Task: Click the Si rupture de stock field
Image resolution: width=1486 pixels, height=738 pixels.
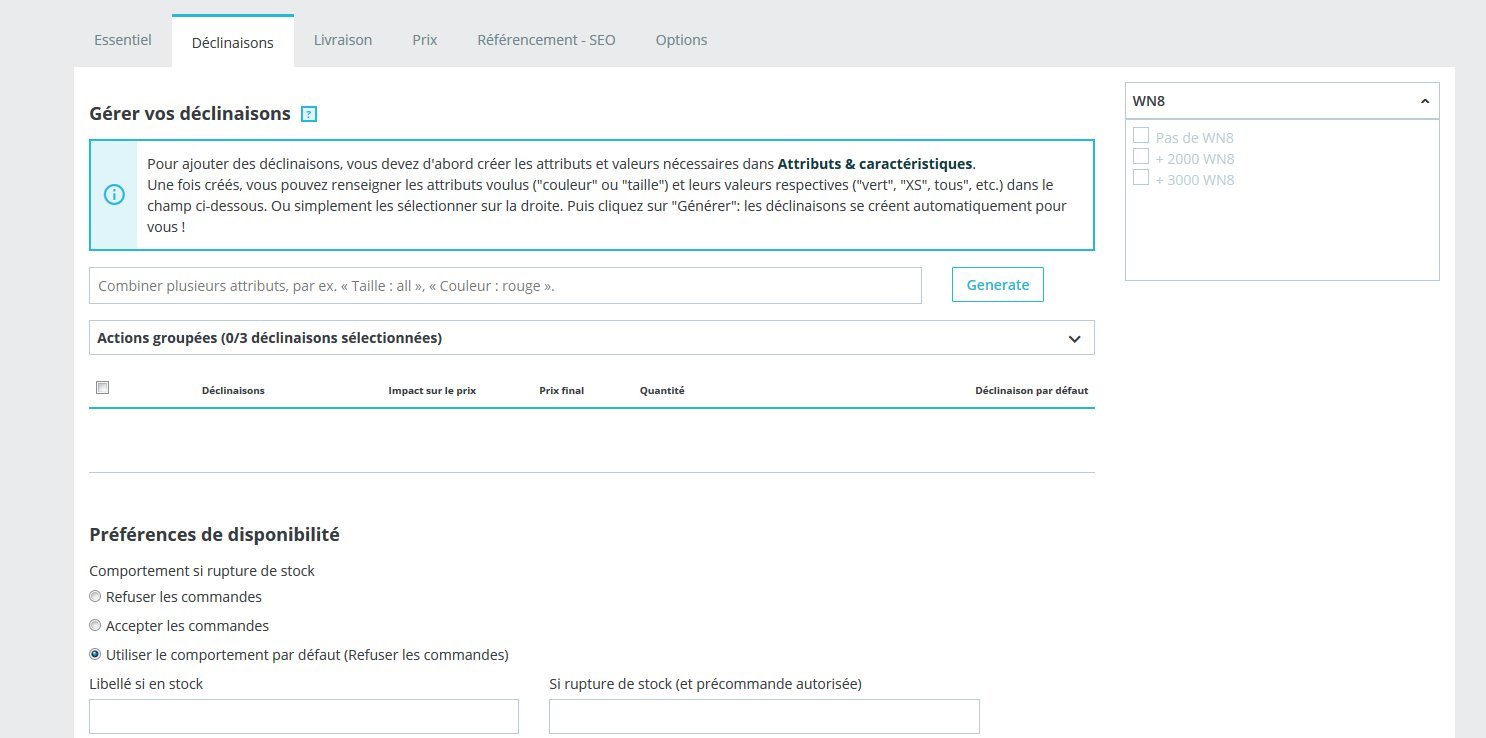Action: pyautogui.click(x=764, y=716)
